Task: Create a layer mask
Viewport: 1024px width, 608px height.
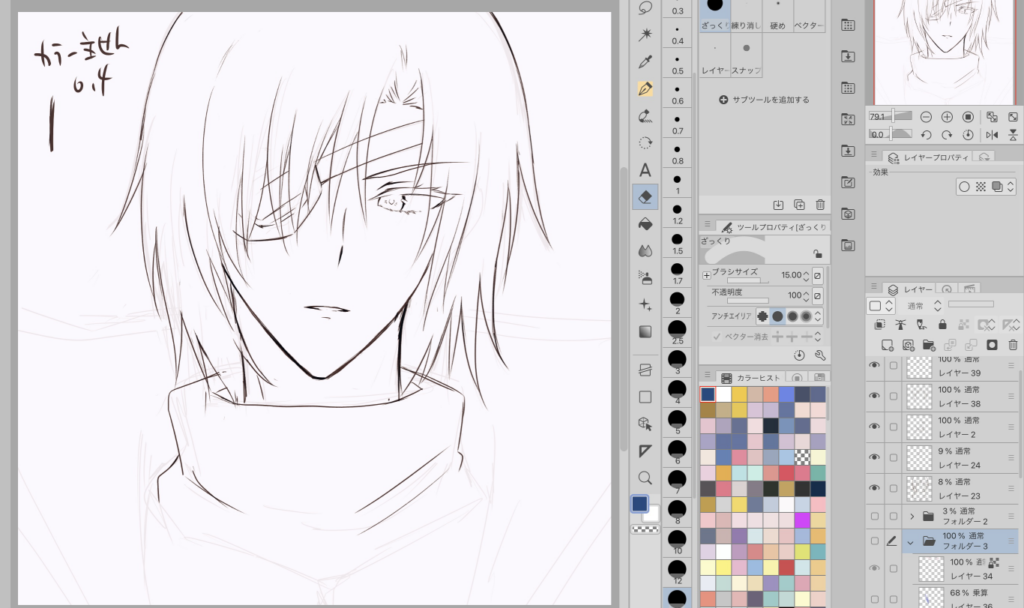Action: (x=992, y=345)
